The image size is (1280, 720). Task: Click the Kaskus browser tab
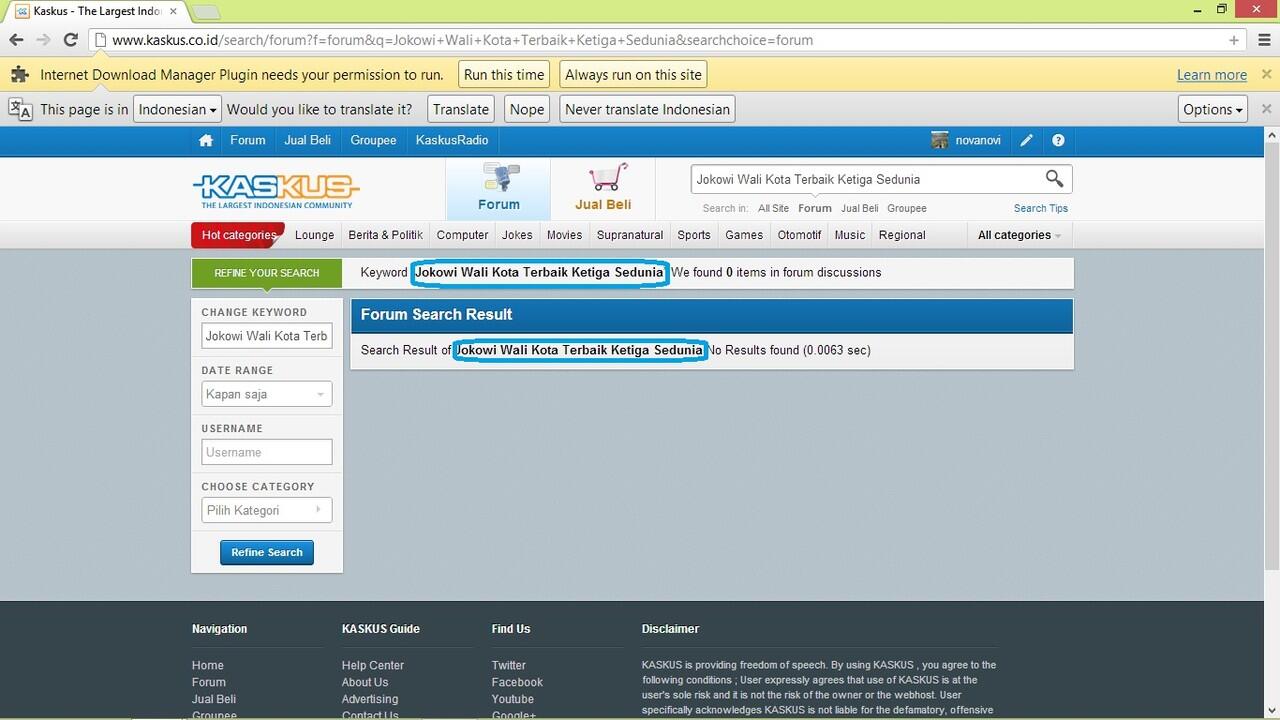coord(97,11)
